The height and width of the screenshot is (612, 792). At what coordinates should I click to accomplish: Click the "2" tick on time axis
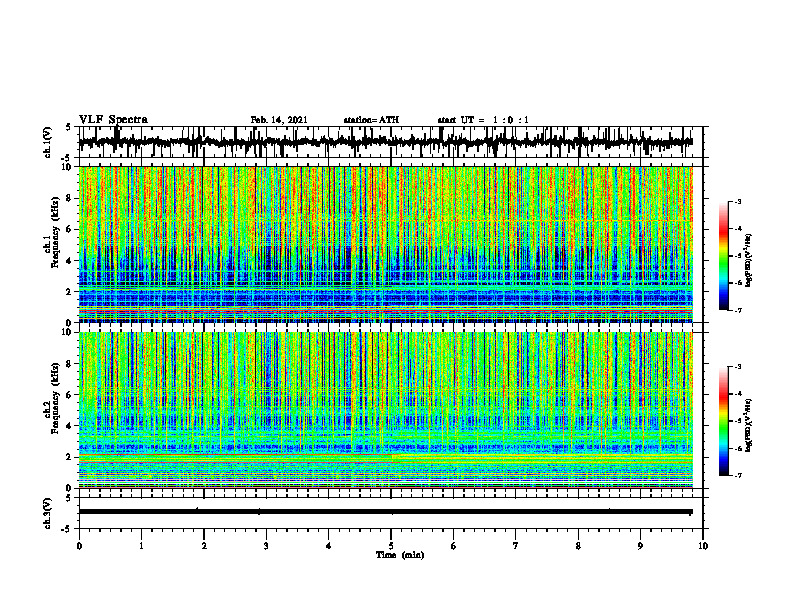click(204, 546)
